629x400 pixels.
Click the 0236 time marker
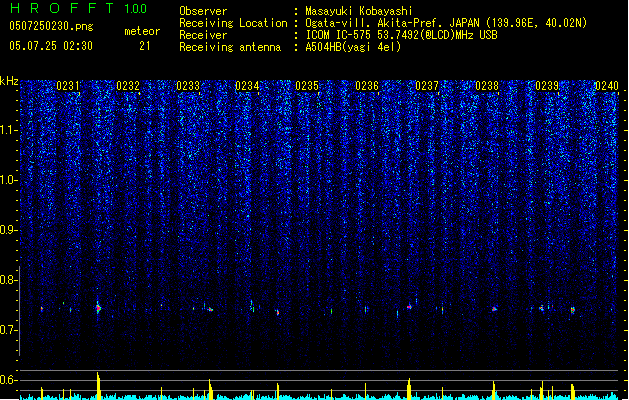point(367,86)
